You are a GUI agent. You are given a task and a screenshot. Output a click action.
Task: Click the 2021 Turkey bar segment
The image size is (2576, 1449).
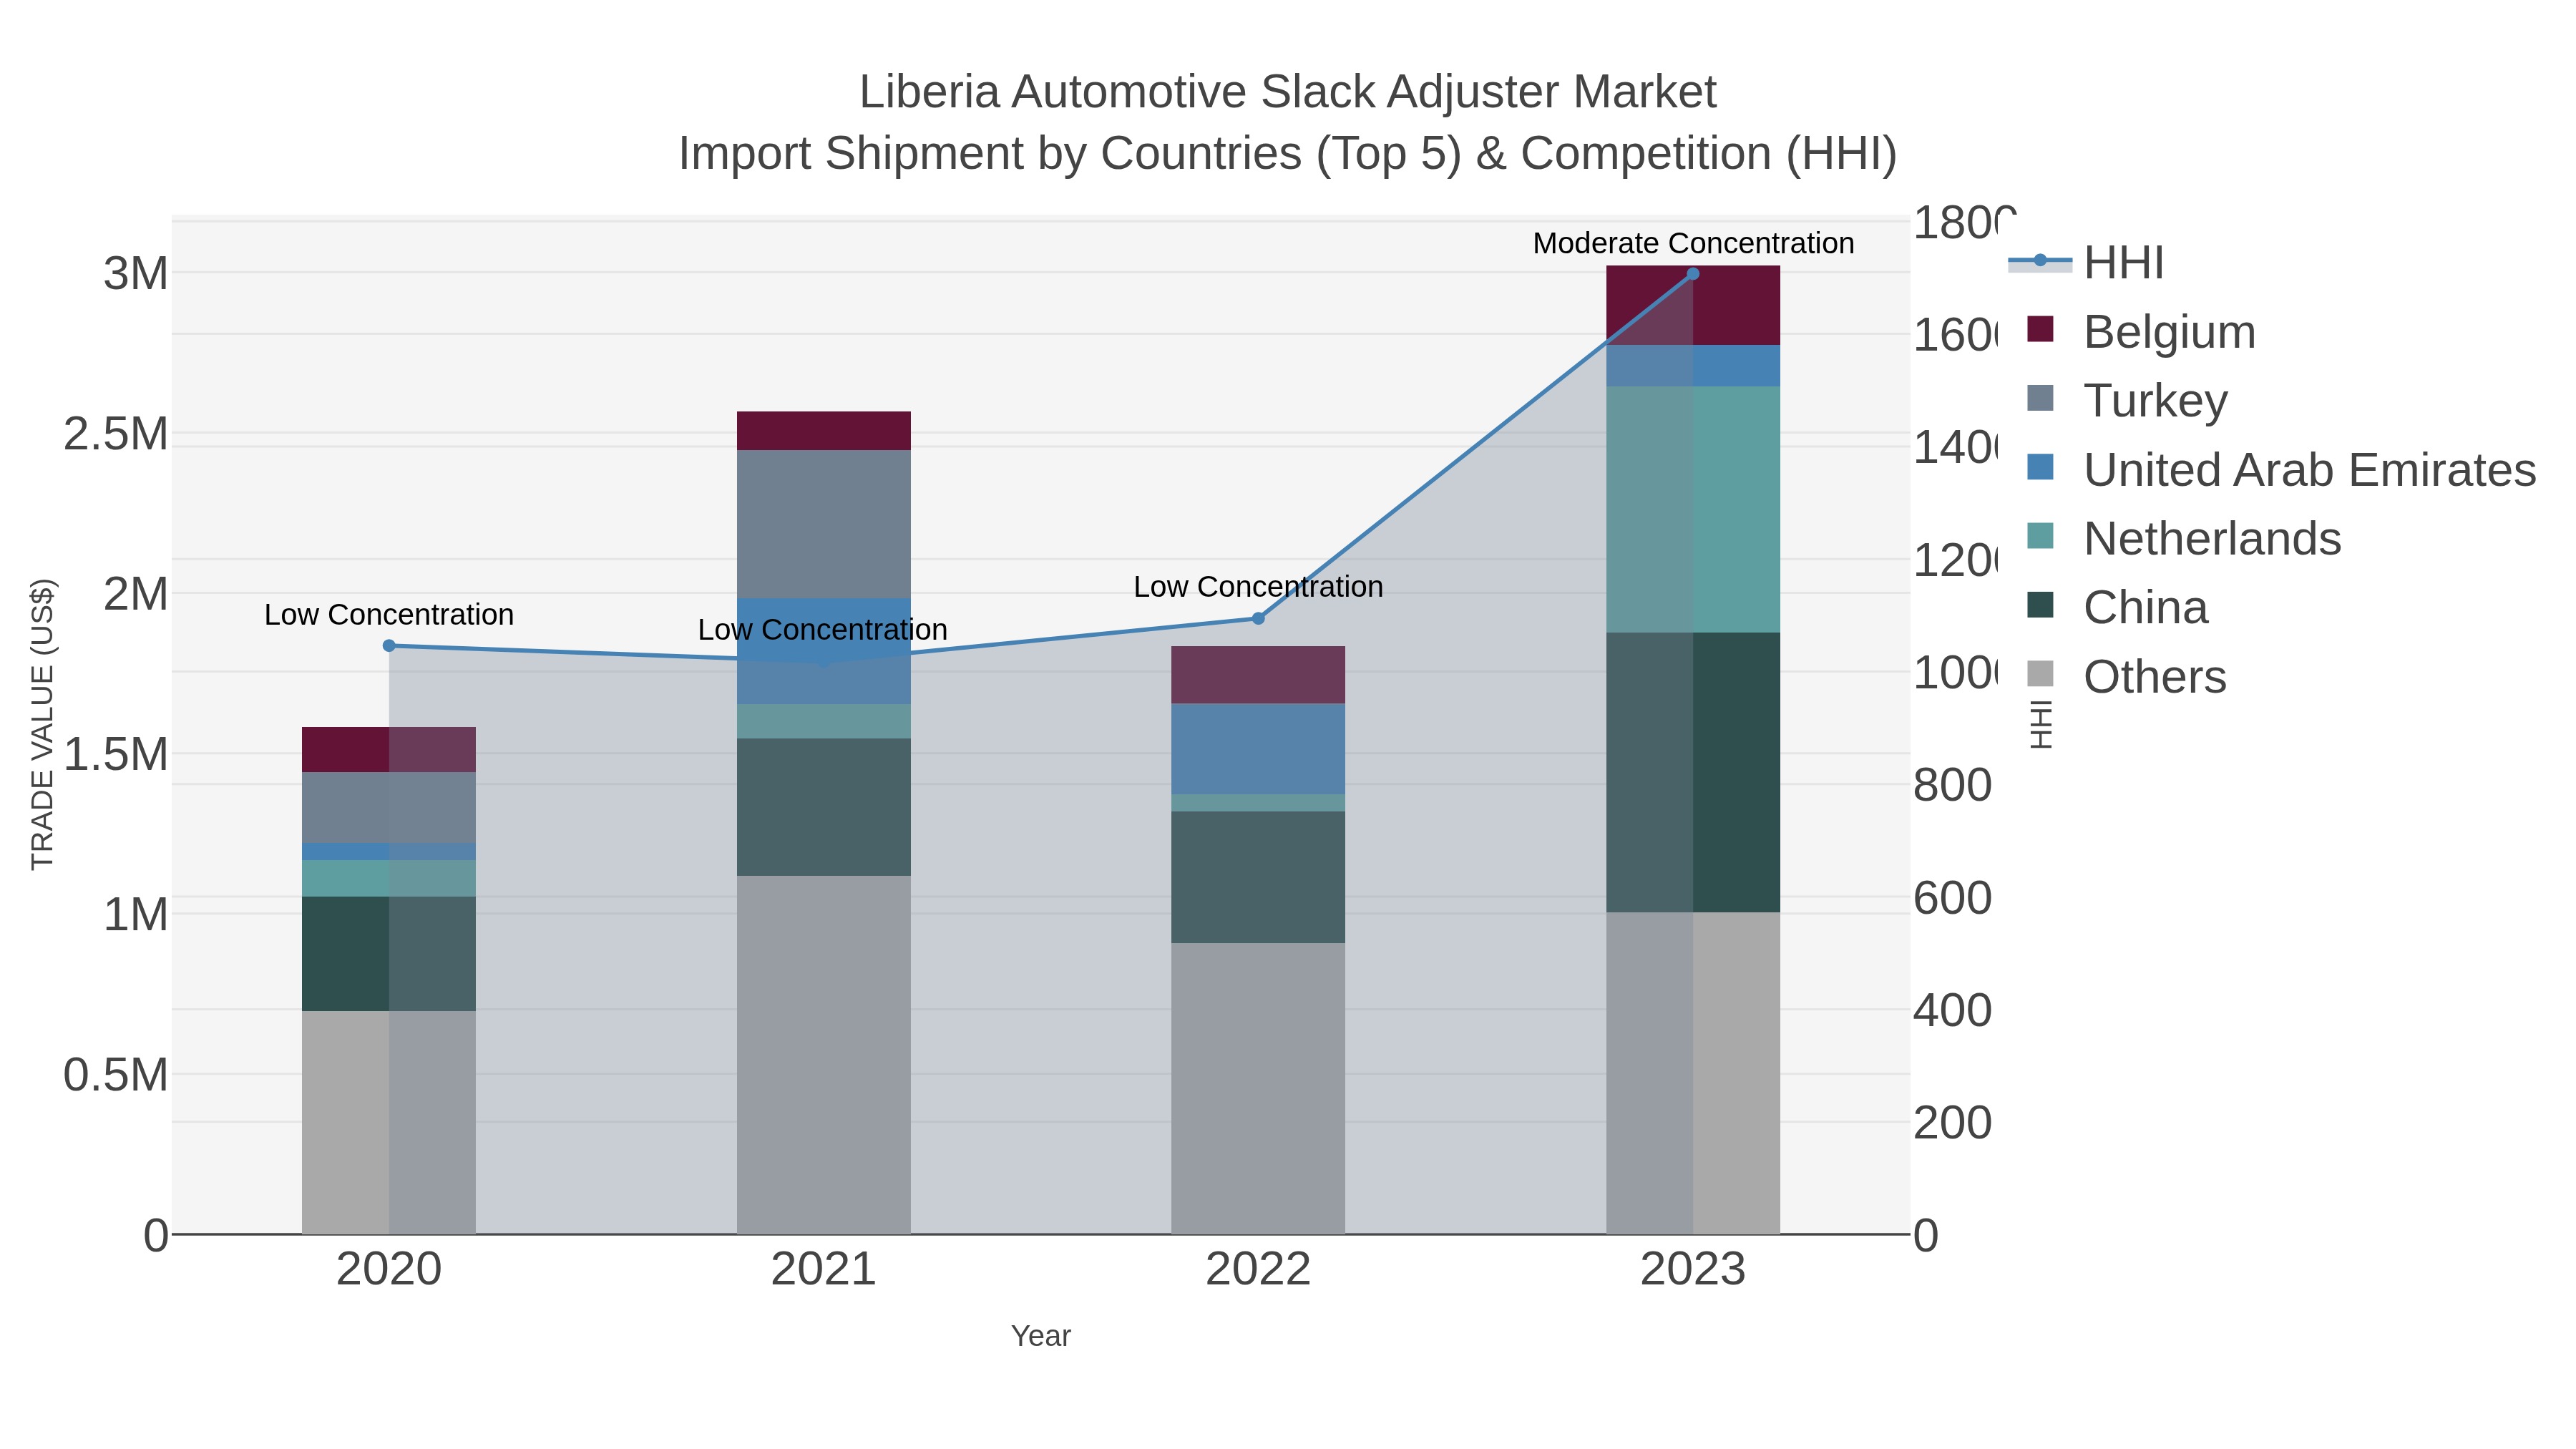(824, 524)
